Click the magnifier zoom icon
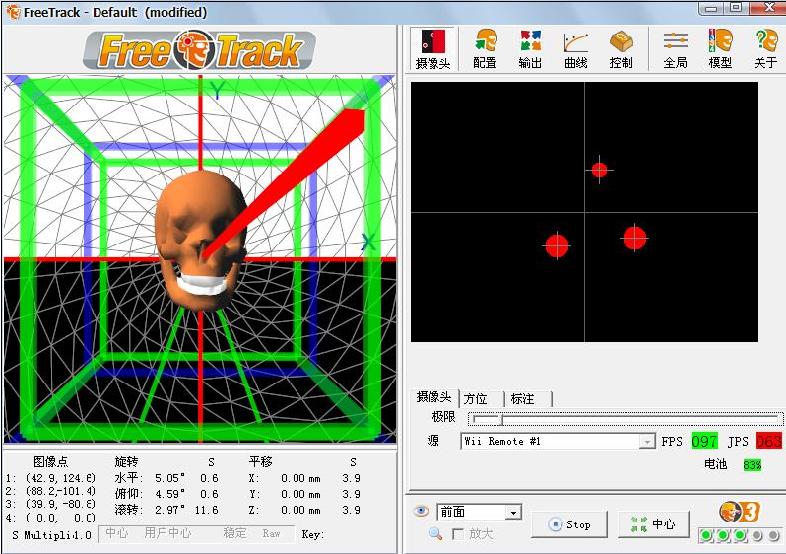The height and width of the screenshot is (554, 786). tap(435, 534)
